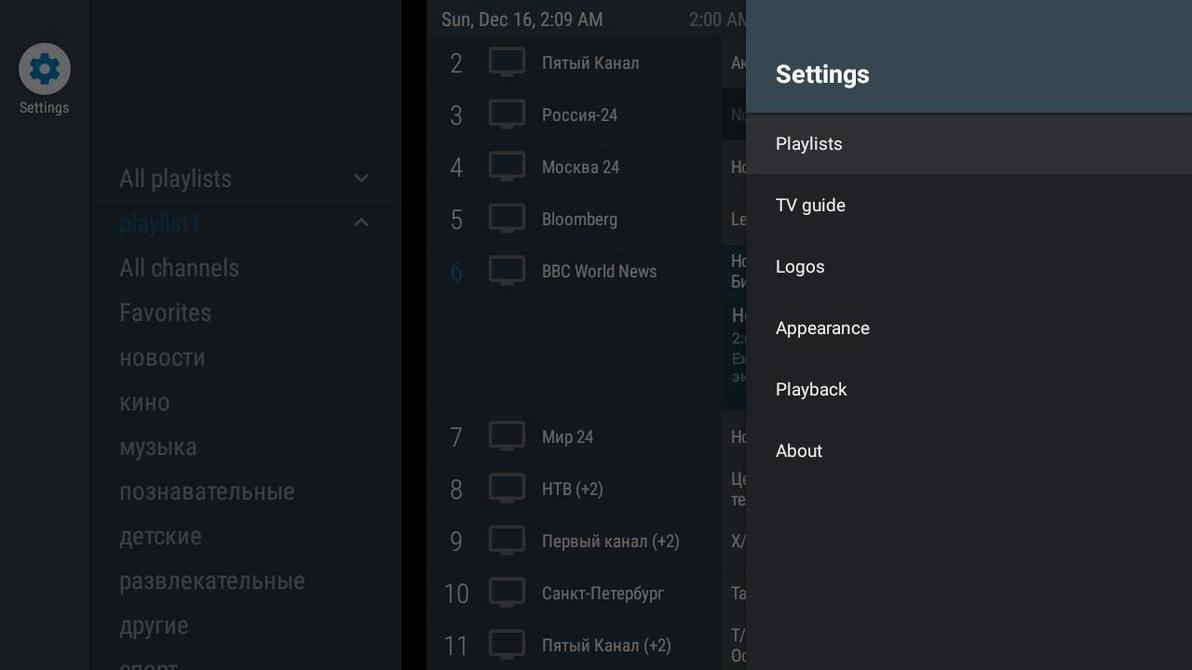
Task: Click the TV icon for Москва 24
Action: 507,166
